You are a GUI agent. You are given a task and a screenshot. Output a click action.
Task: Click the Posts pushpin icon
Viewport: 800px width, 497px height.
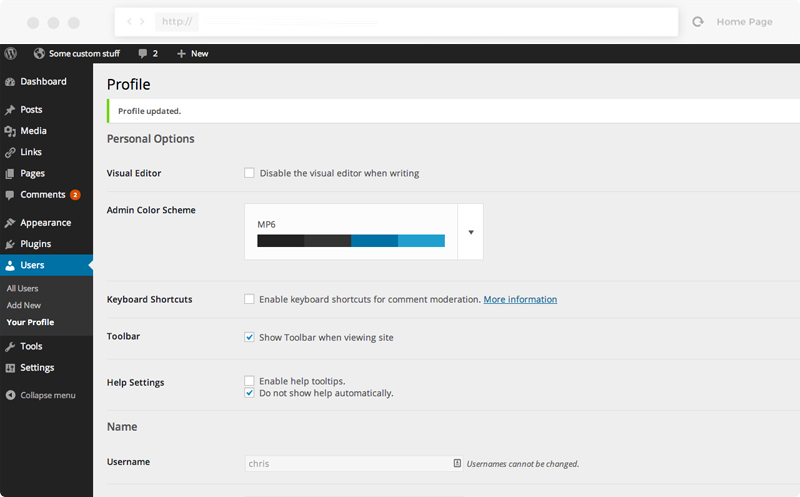pyautogui.click(x=10, y=110)
